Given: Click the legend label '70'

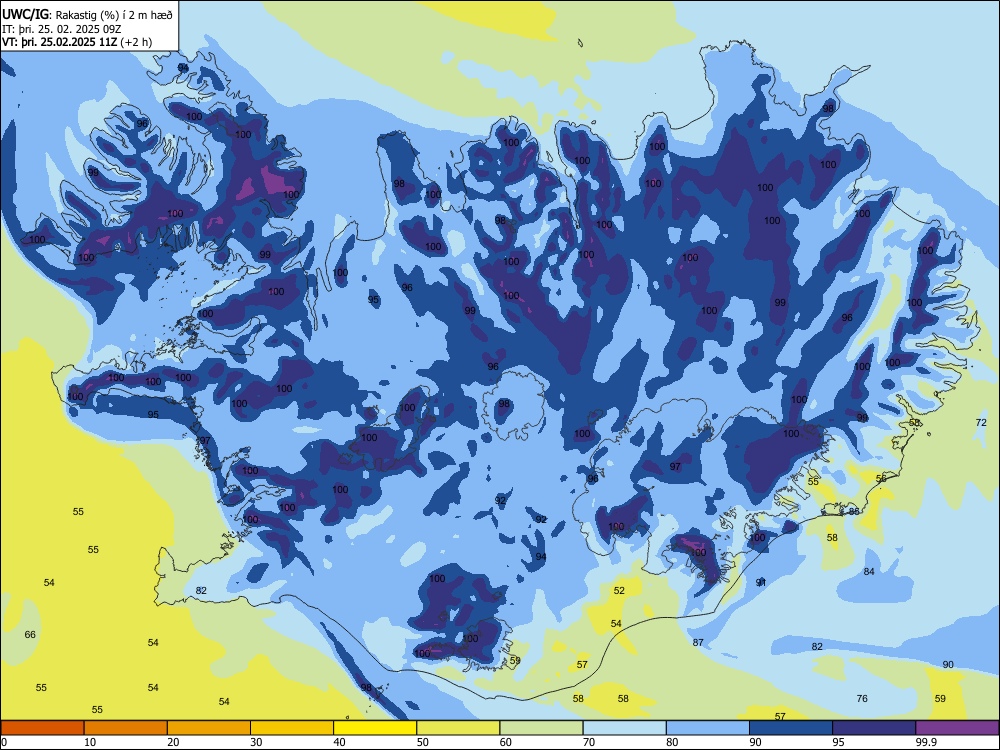Looking at the screenshot, I should pos(589,742).
